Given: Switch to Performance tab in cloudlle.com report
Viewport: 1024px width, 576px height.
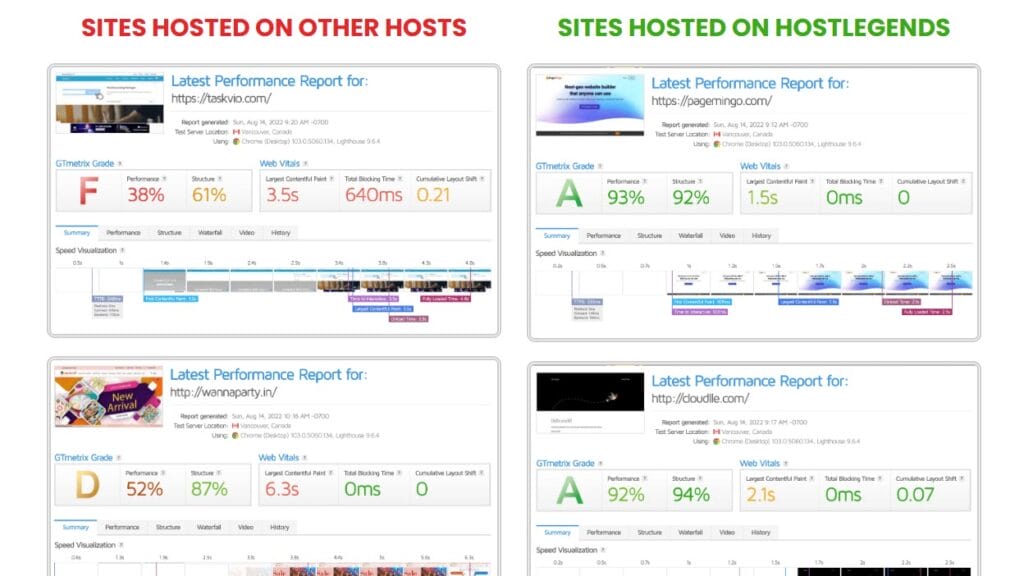Looking at the screenshot, I should coord(603,533).
